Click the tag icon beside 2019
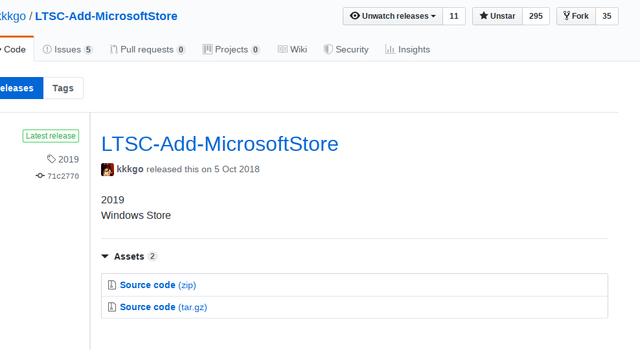The image size is (640, 360). click(x=51, y=159)
